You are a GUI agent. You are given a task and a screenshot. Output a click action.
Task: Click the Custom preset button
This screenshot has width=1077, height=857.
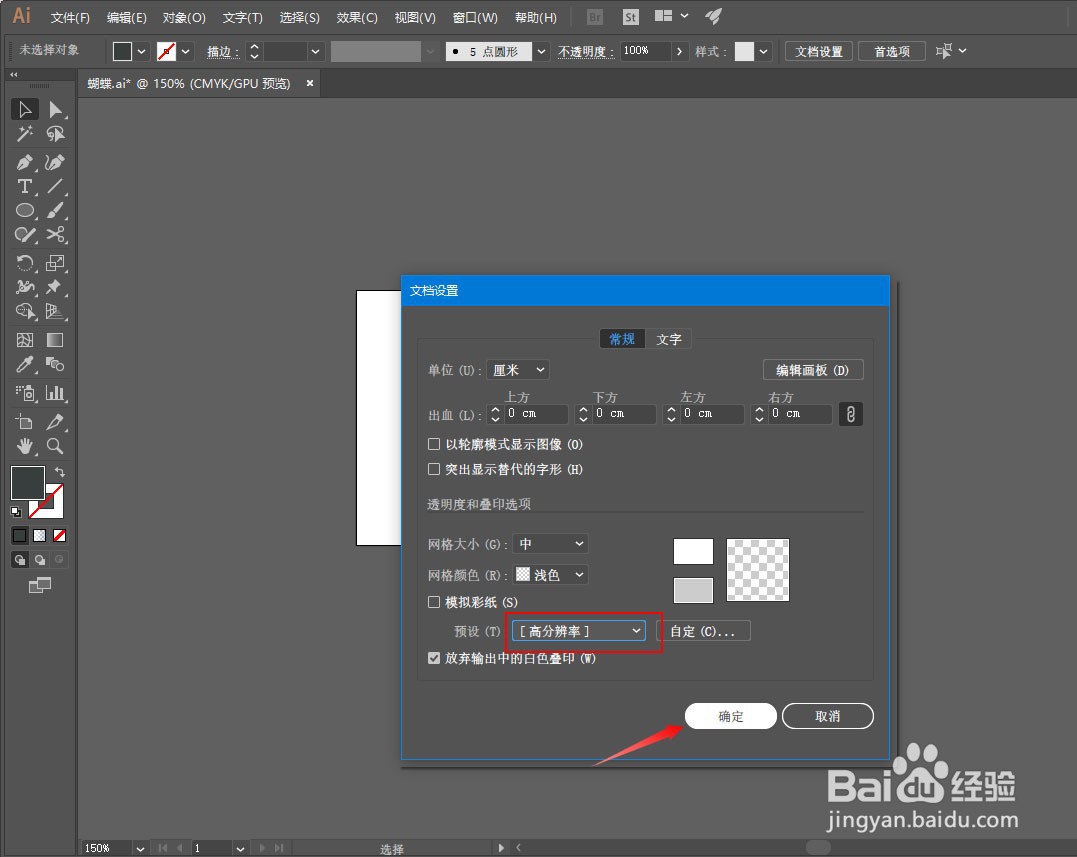tap(703, 631)
